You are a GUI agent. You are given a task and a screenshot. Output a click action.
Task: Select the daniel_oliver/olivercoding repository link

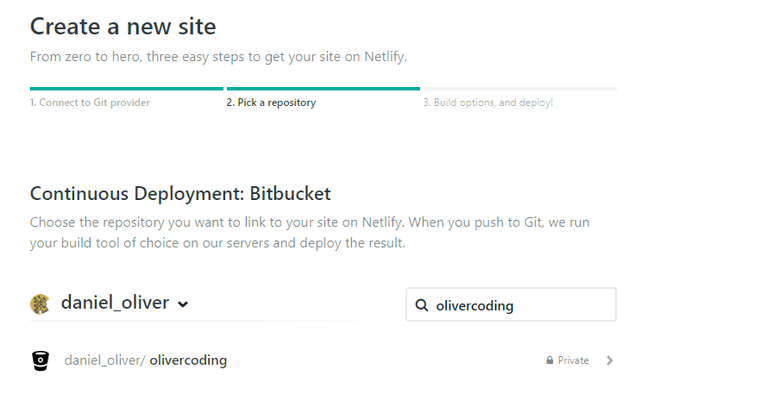click(145, 360)
